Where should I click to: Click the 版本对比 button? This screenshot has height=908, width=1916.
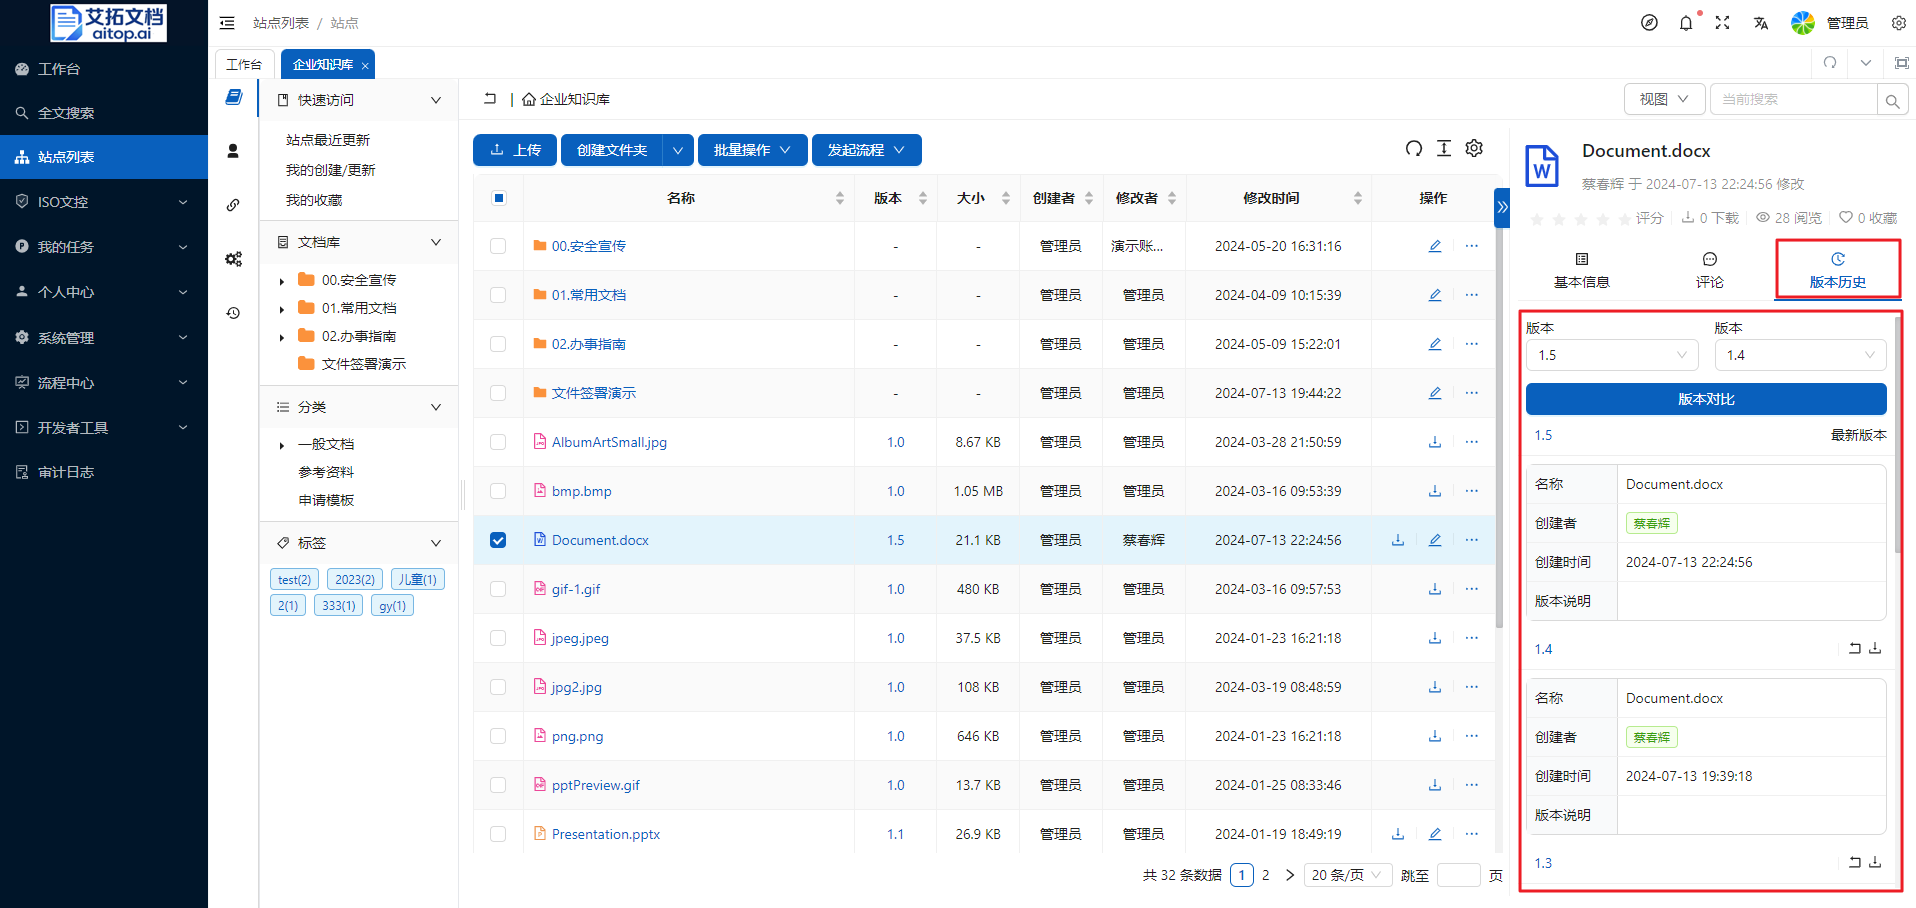pos(1705,399)
